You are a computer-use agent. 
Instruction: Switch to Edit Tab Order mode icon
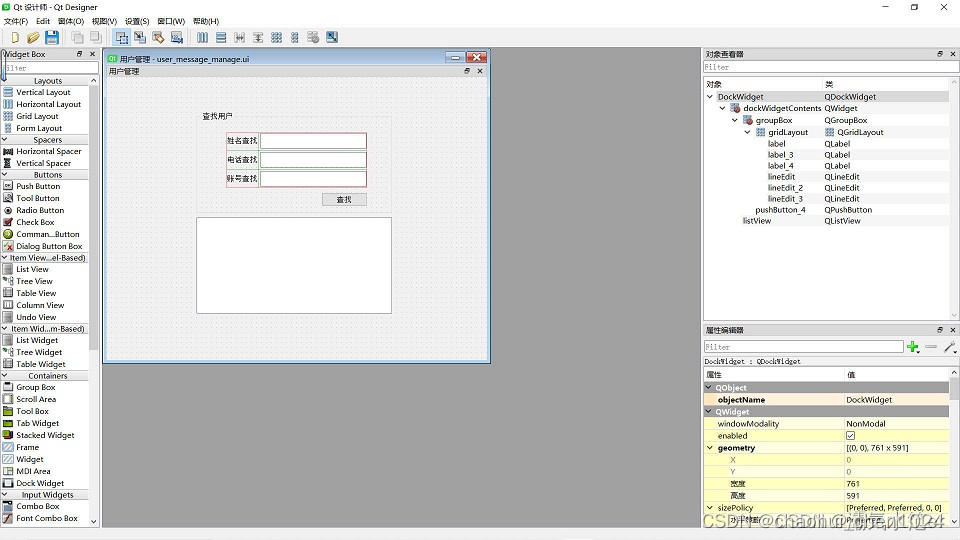pos(177,37)
